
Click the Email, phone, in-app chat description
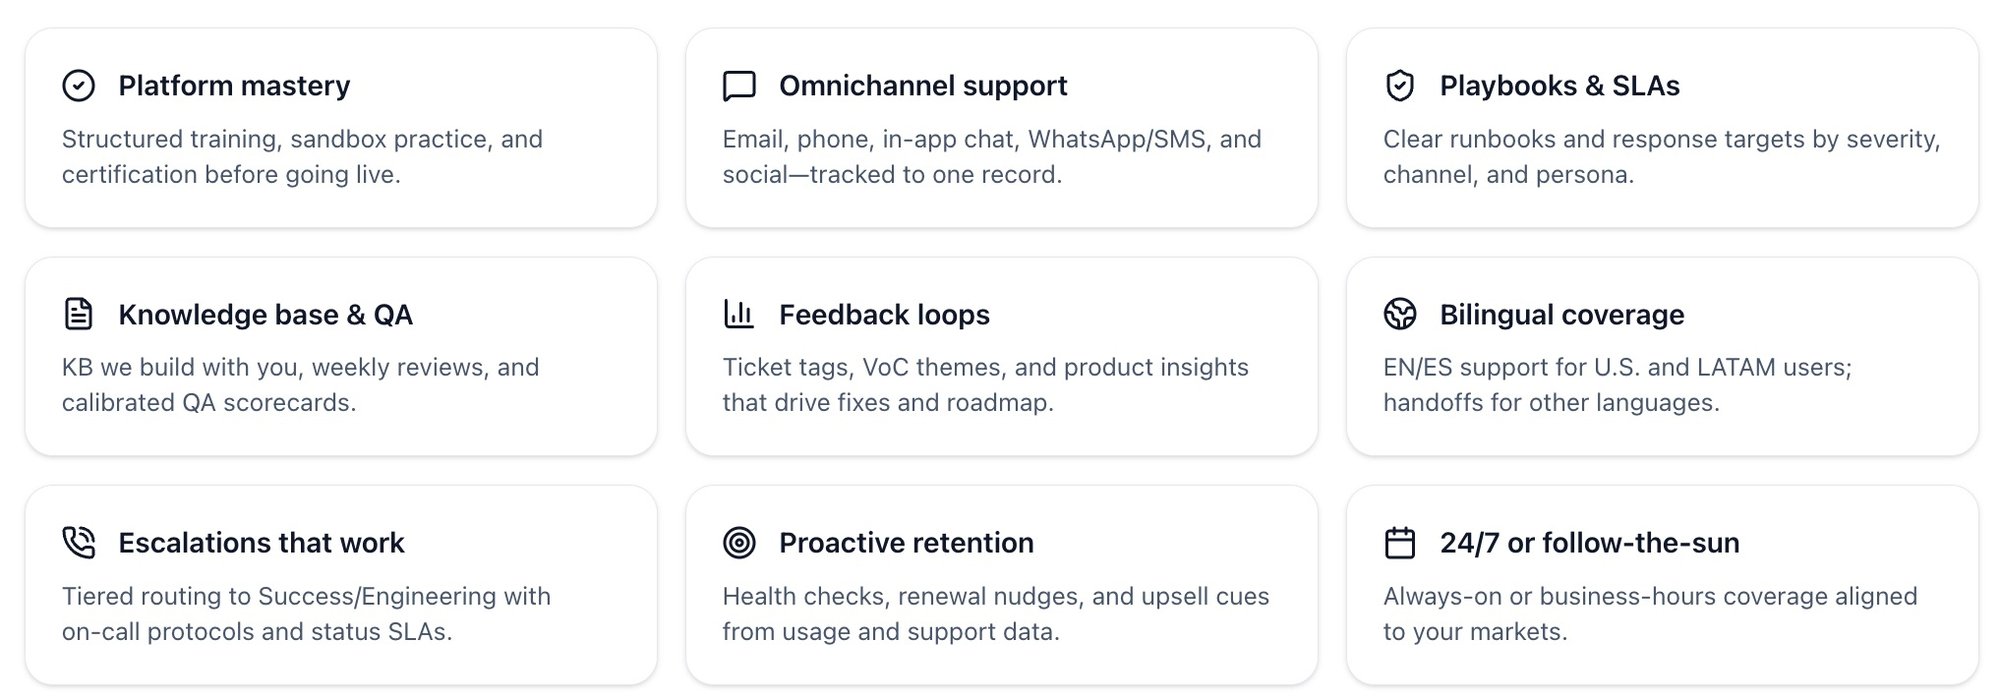coord(991,156)
